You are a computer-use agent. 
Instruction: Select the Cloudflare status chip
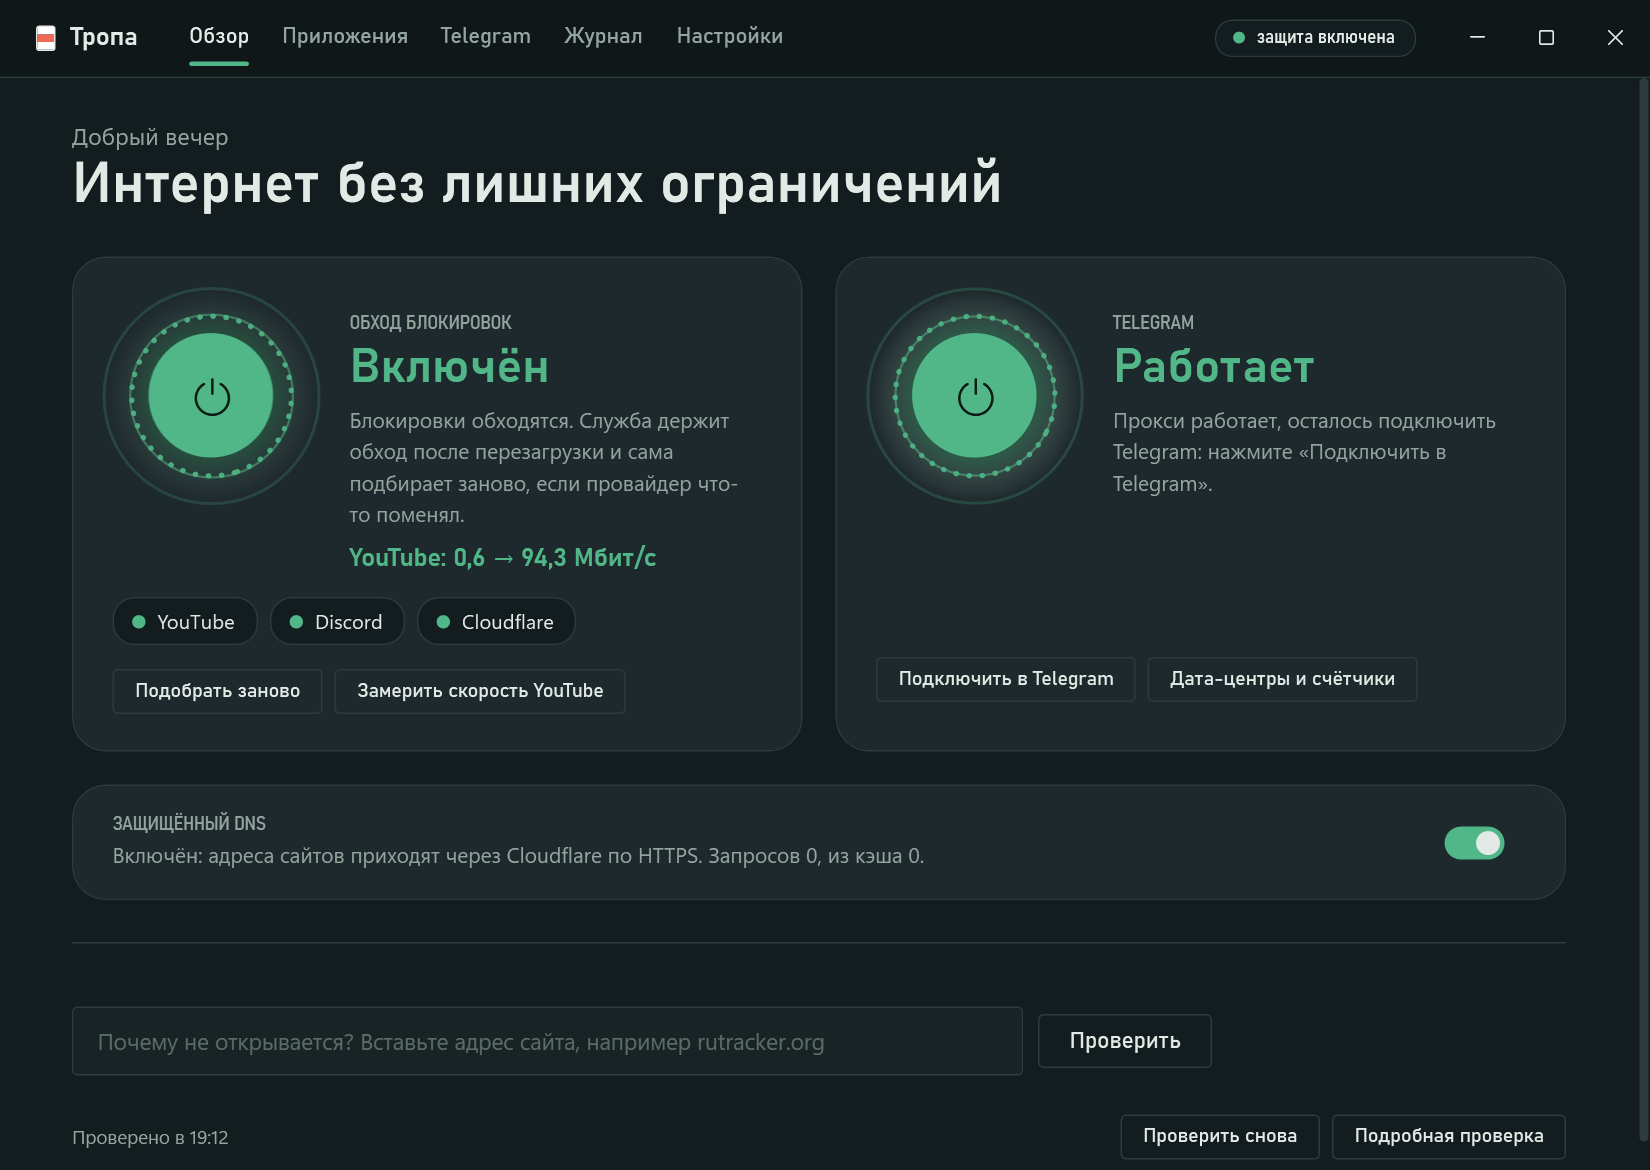pos(496,622)
